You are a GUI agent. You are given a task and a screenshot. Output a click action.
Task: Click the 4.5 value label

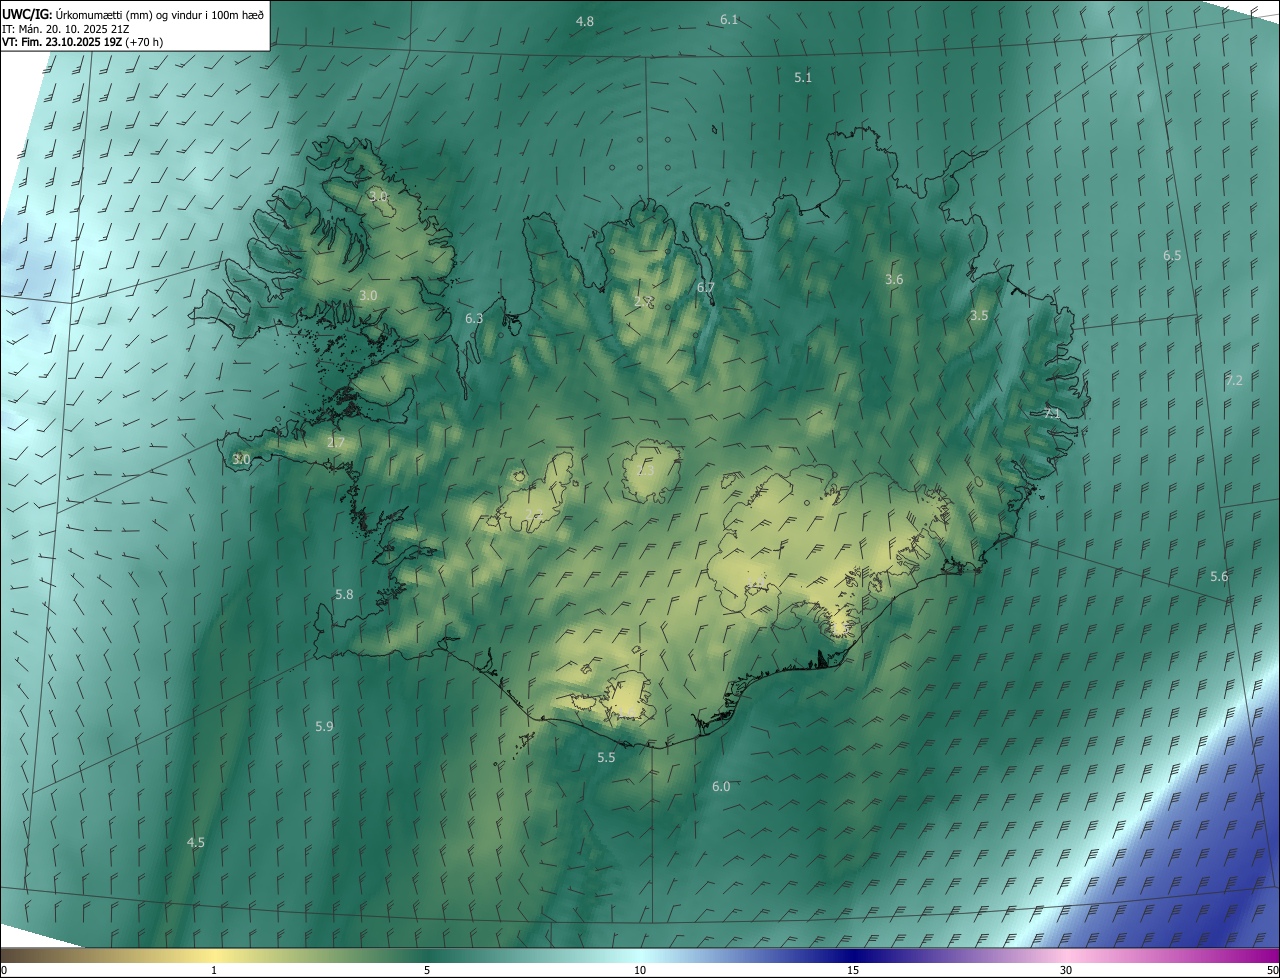tap(196, 842)
